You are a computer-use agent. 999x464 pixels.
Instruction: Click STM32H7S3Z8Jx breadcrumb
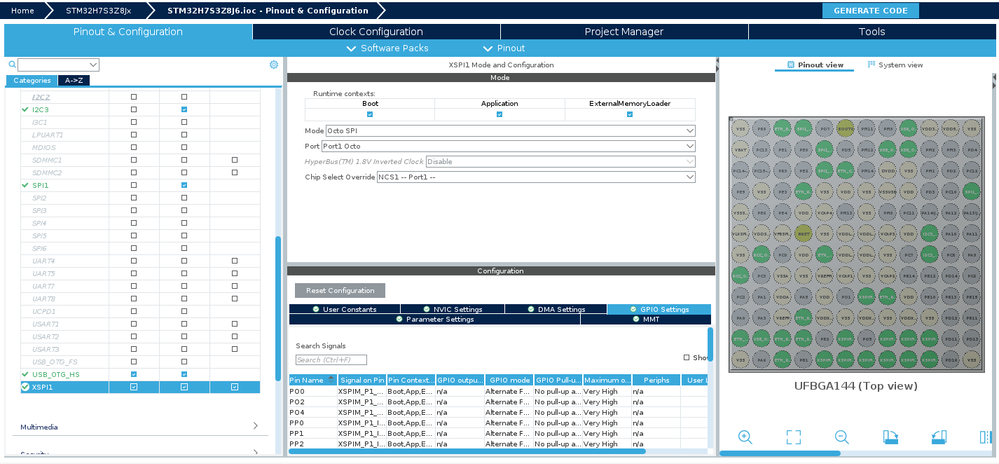(x=98, y=11)
